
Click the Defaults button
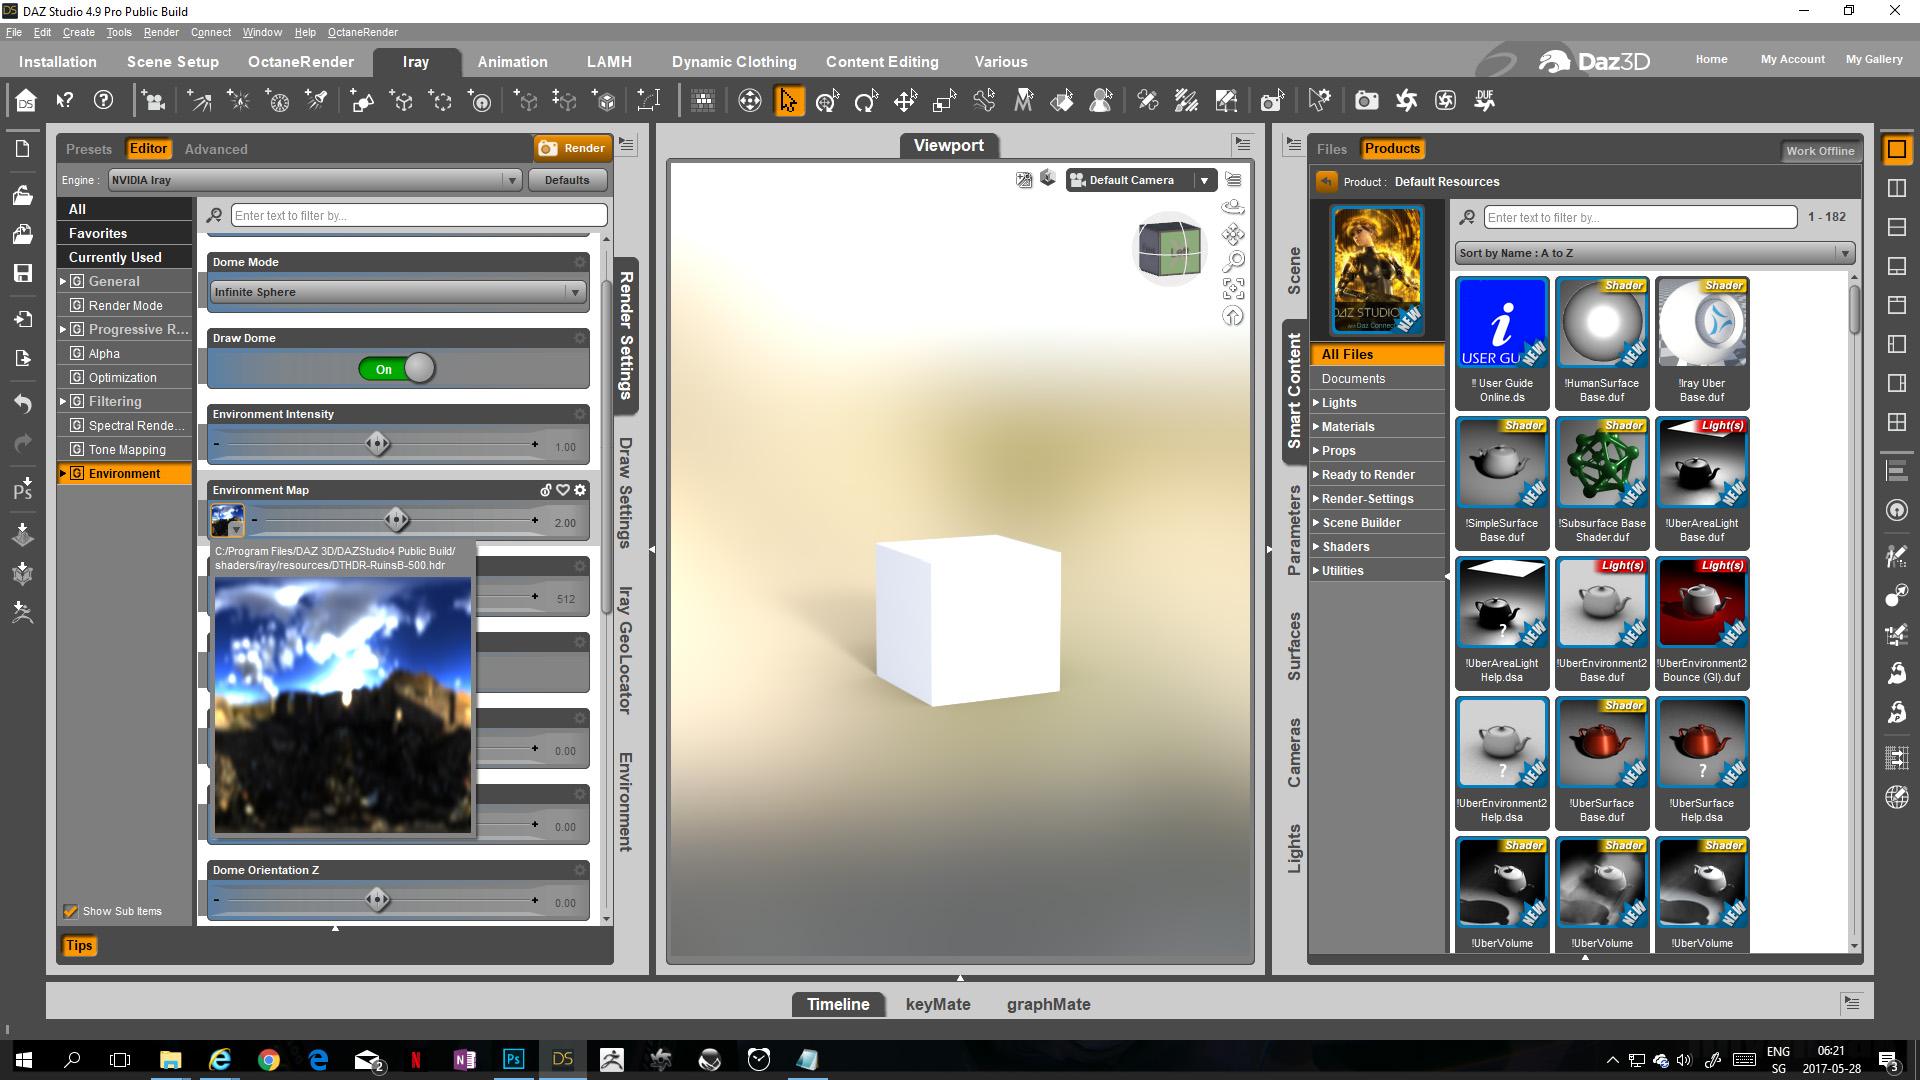(566, 180)
